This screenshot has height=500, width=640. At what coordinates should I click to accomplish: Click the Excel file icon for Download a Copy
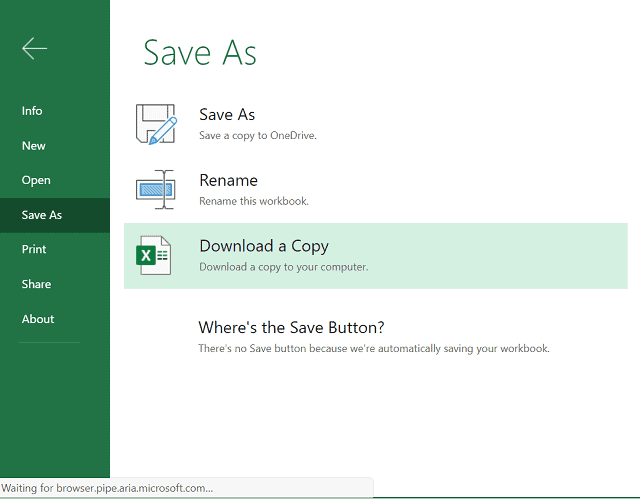[x=154, y=256]
